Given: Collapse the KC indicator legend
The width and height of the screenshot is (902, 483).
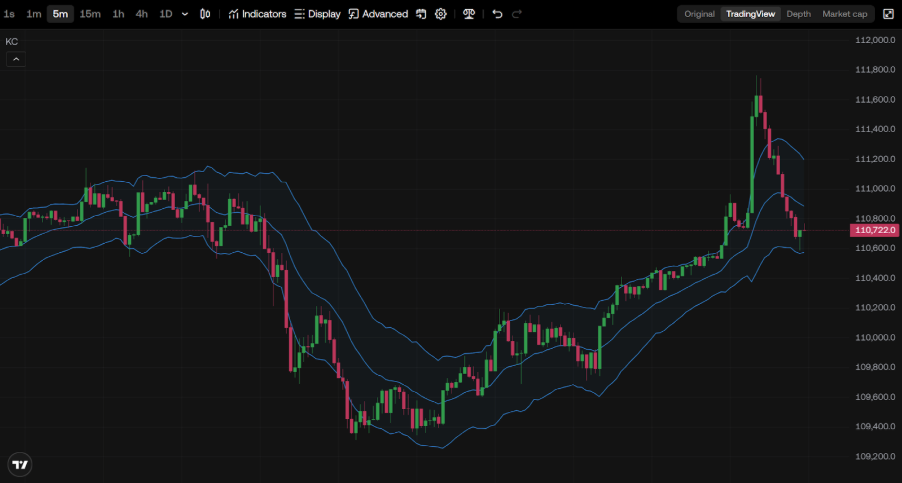Looking at the screenshot, I should point(15,60).
